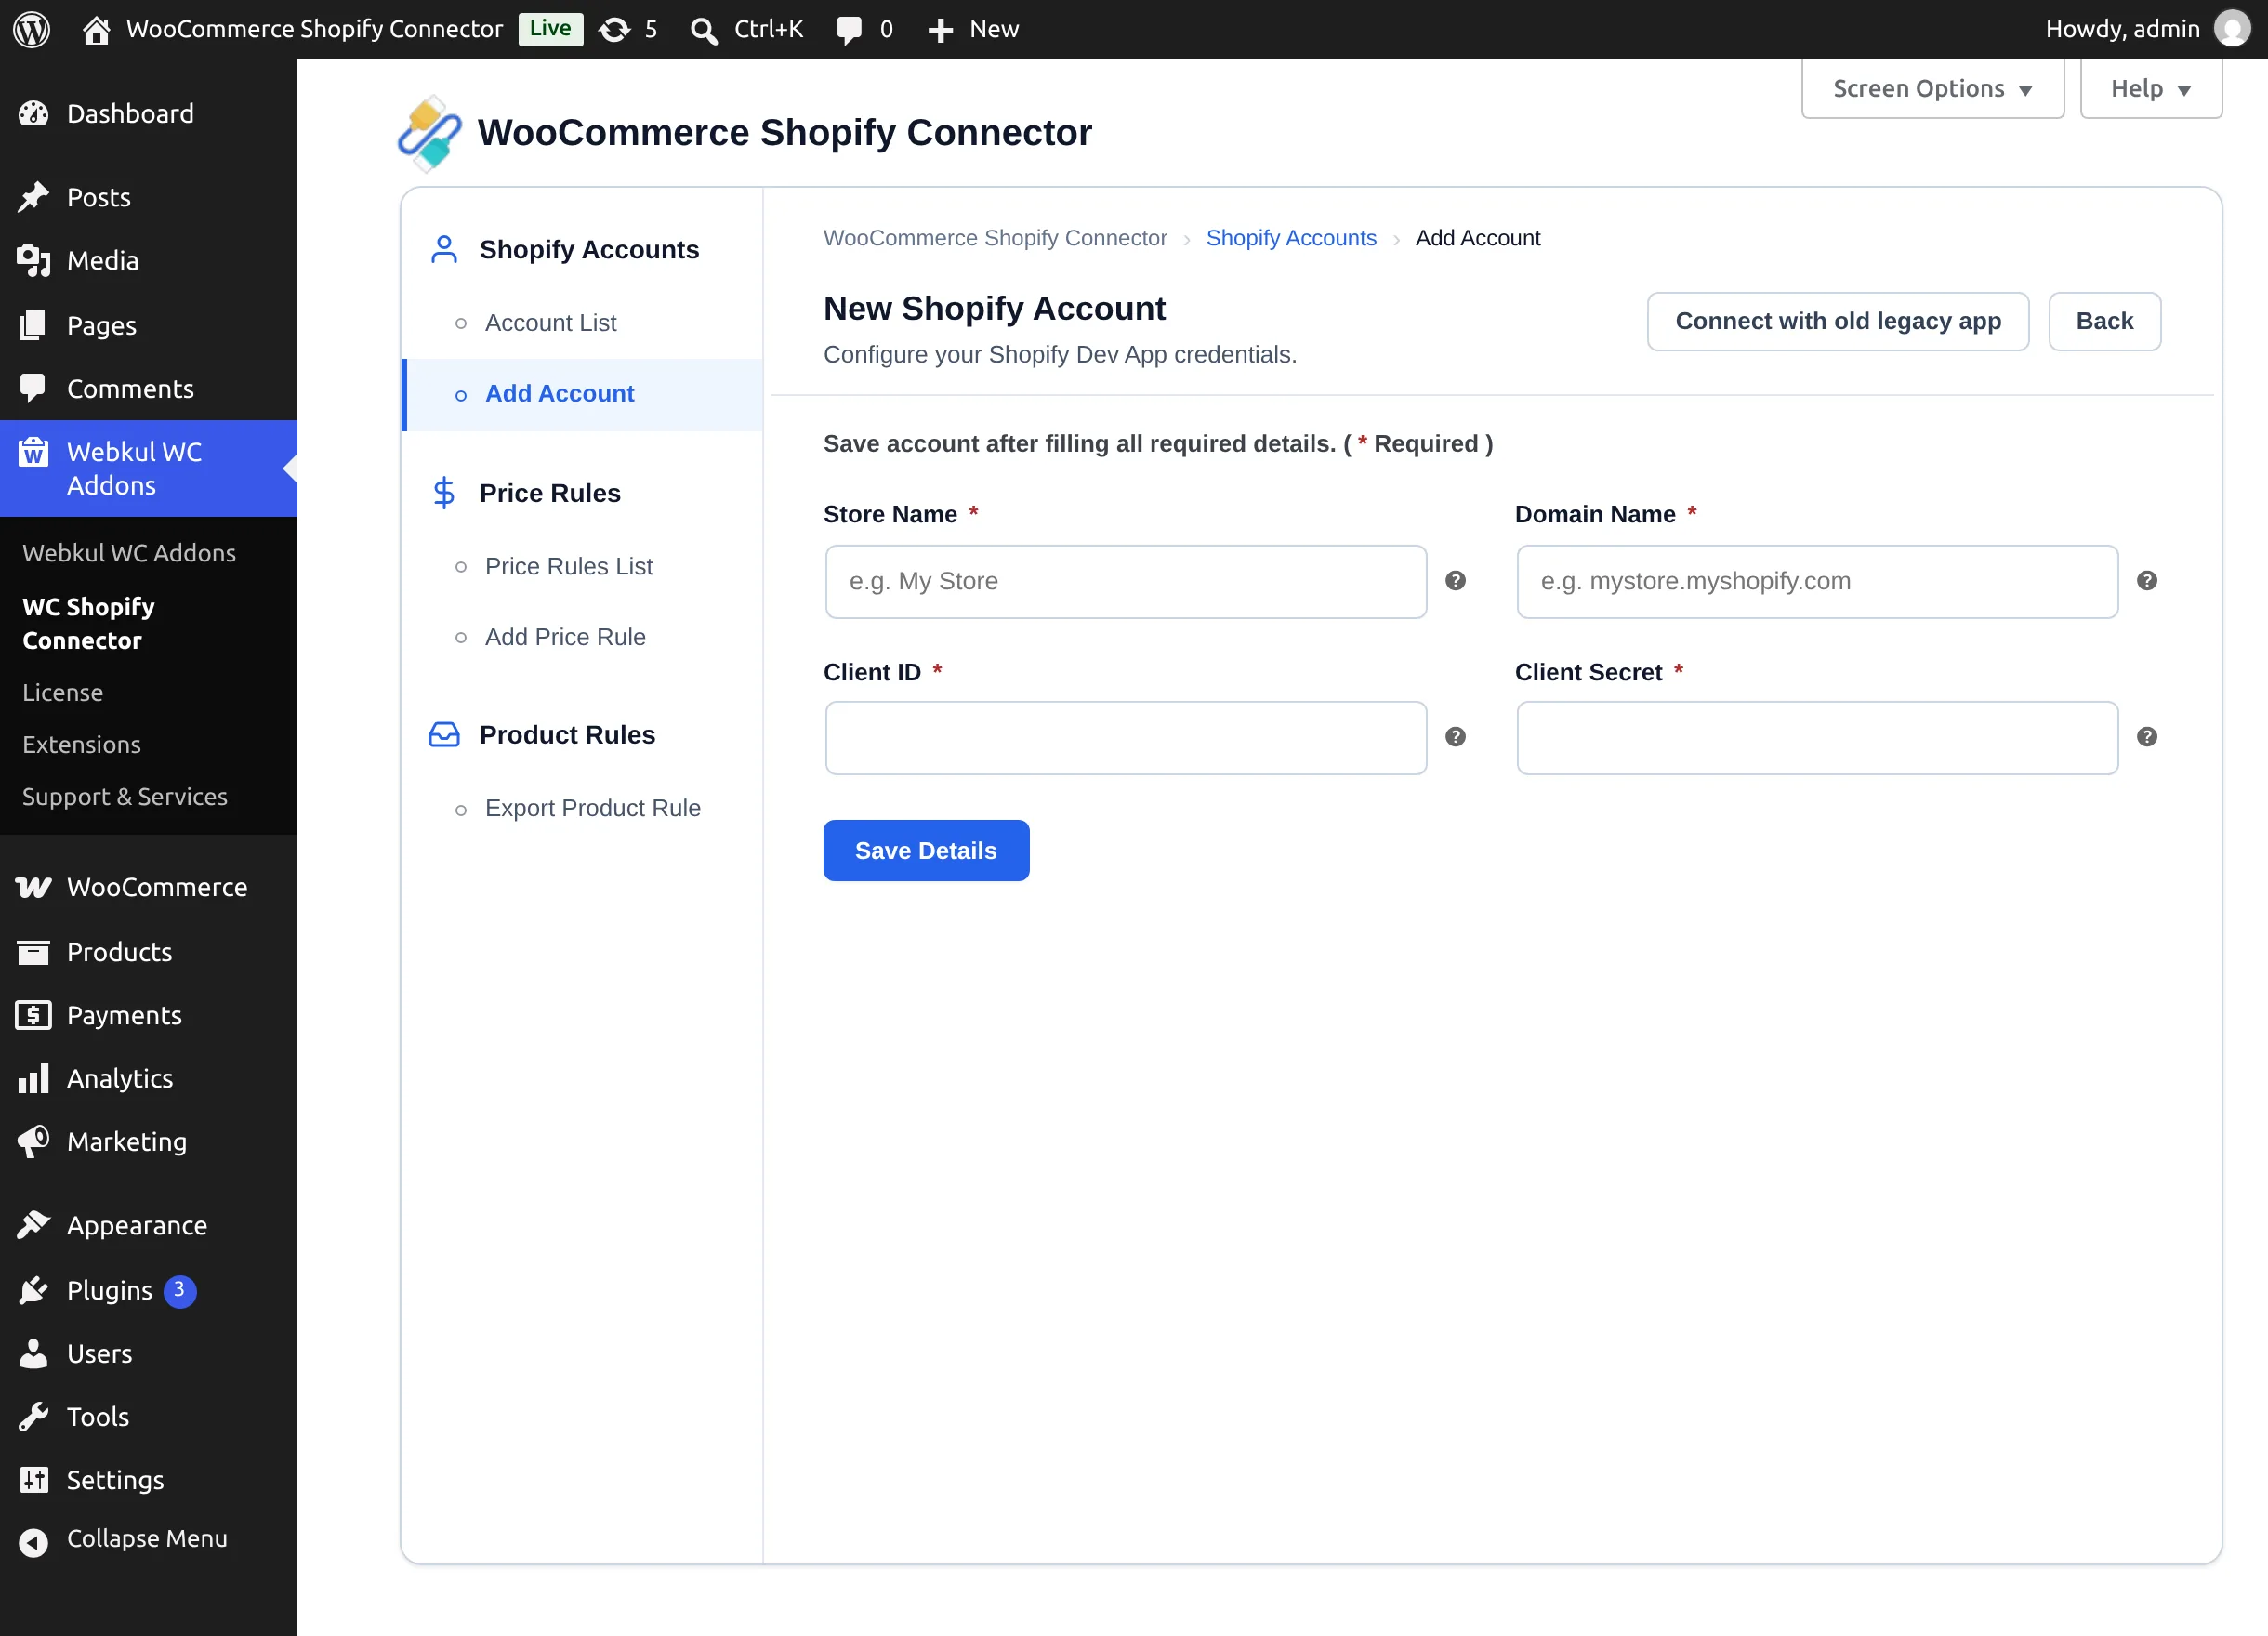Click Connect with old legacy app
Screen dimensions: 2268x1636
pyautogui.click(x=1838, y=321)
